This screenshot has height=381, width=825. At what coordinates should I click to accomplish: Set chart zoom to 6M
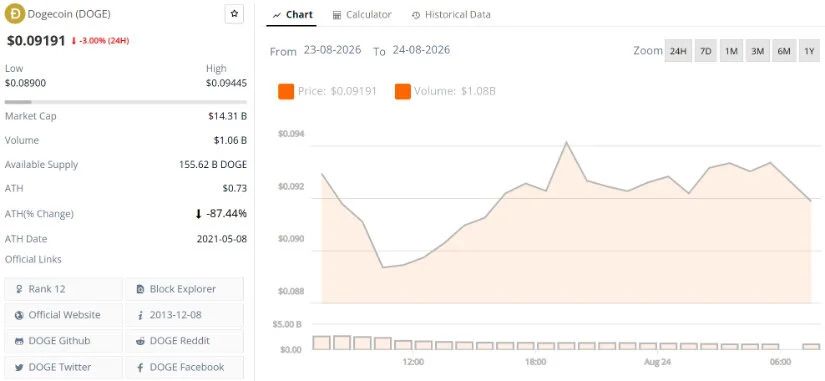[783, 51]
